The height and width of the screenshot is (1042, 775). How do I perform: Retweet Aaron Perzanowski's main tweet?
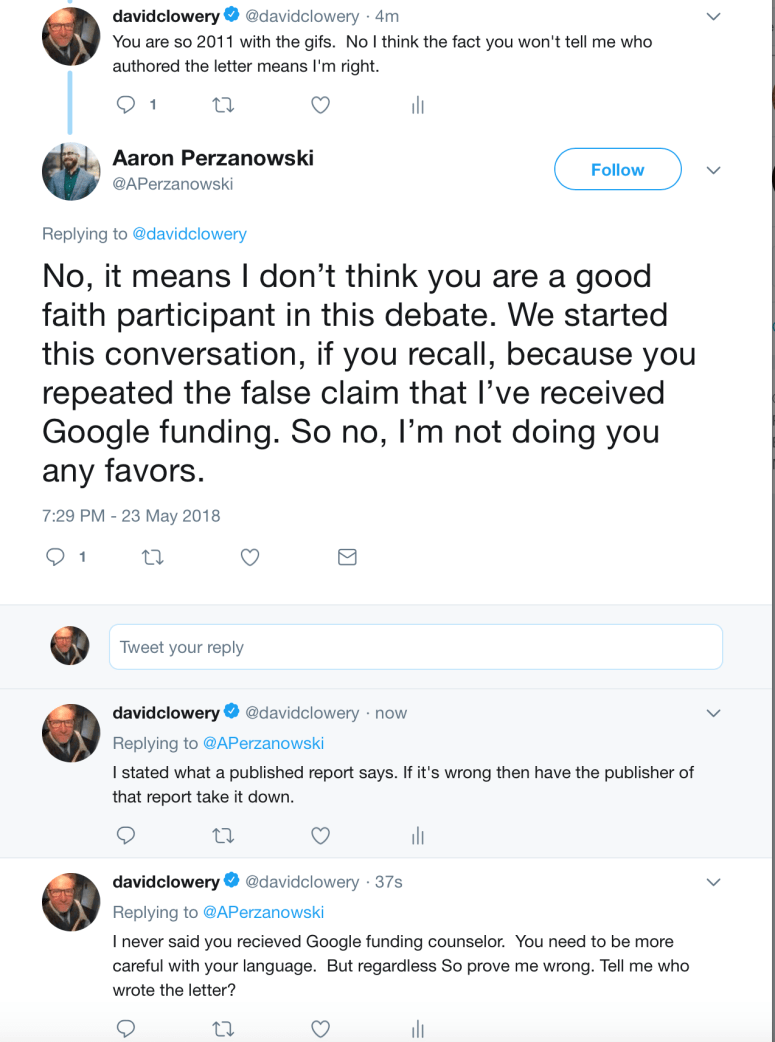153,557
